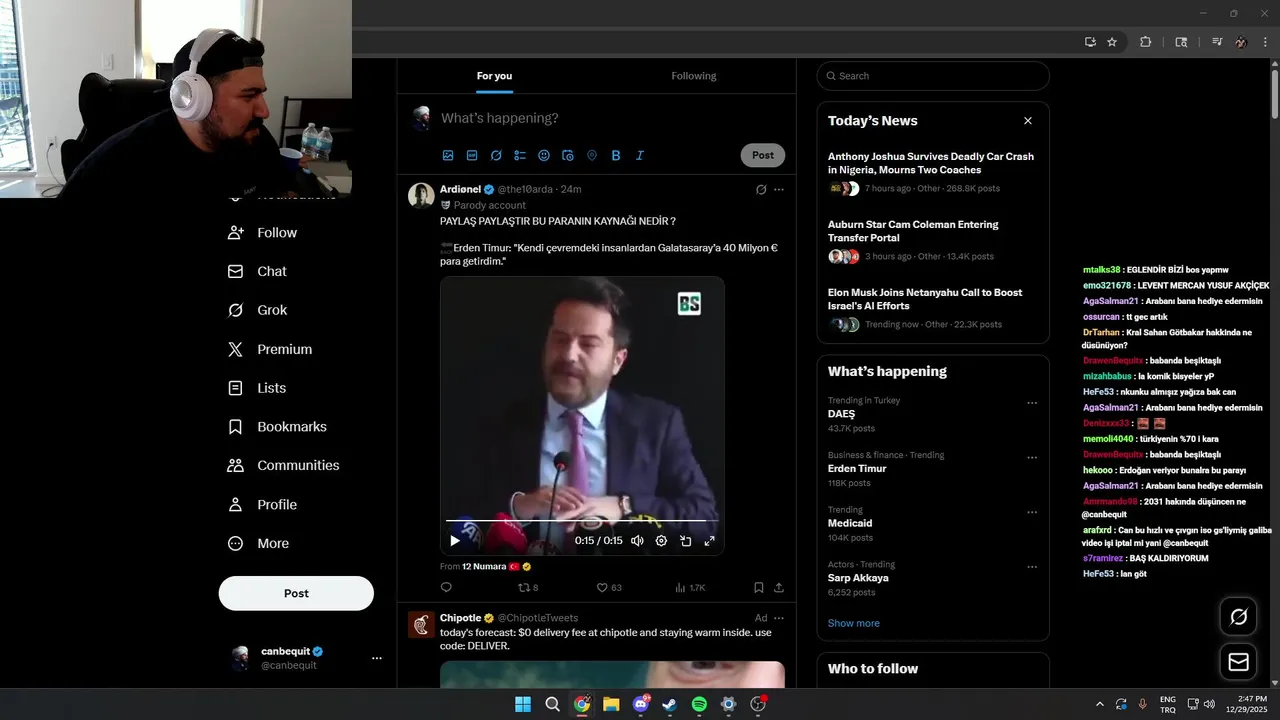The height and width of the screenshot is (720, 1280).
Task: Open Profile in the left sidebar
Action: (262, 504)
